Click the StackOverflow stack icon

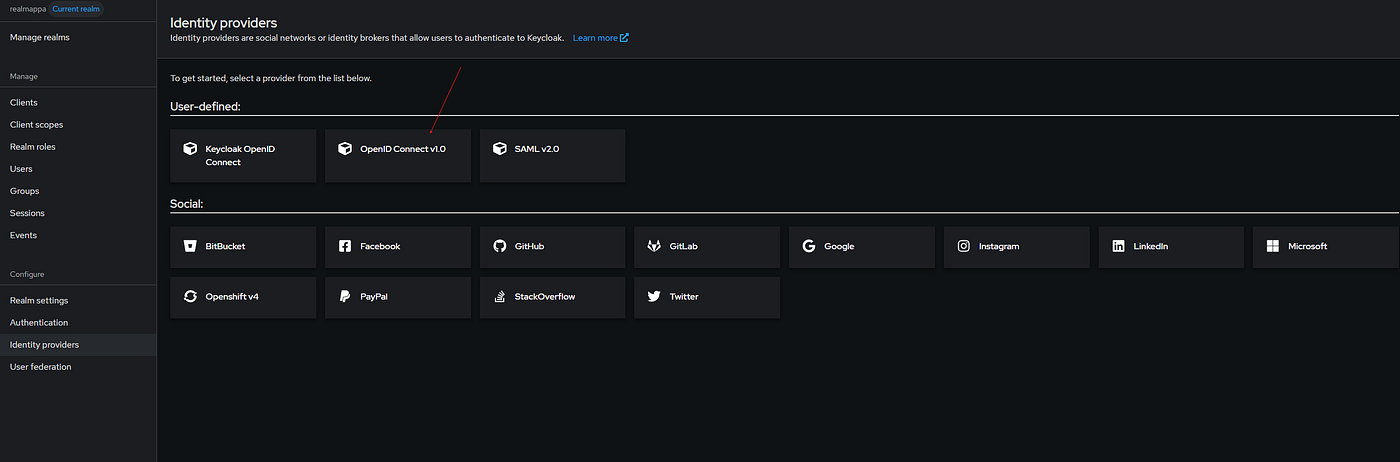tap(500, 296)
